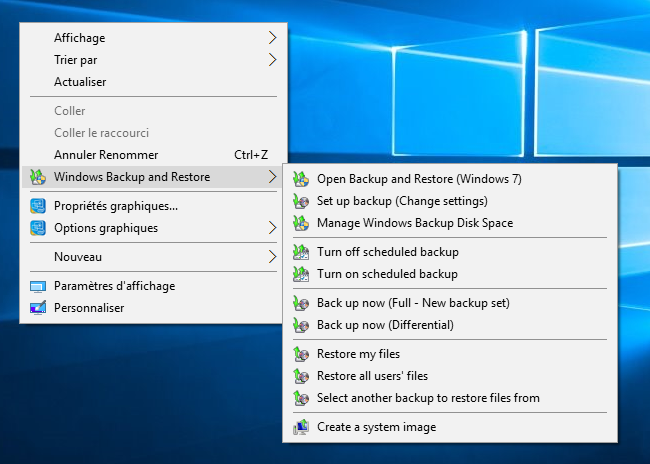Expand the Trier par submenu arrow
The height and width of the screenshot is (464, 650).
click(x=272, y=60)
